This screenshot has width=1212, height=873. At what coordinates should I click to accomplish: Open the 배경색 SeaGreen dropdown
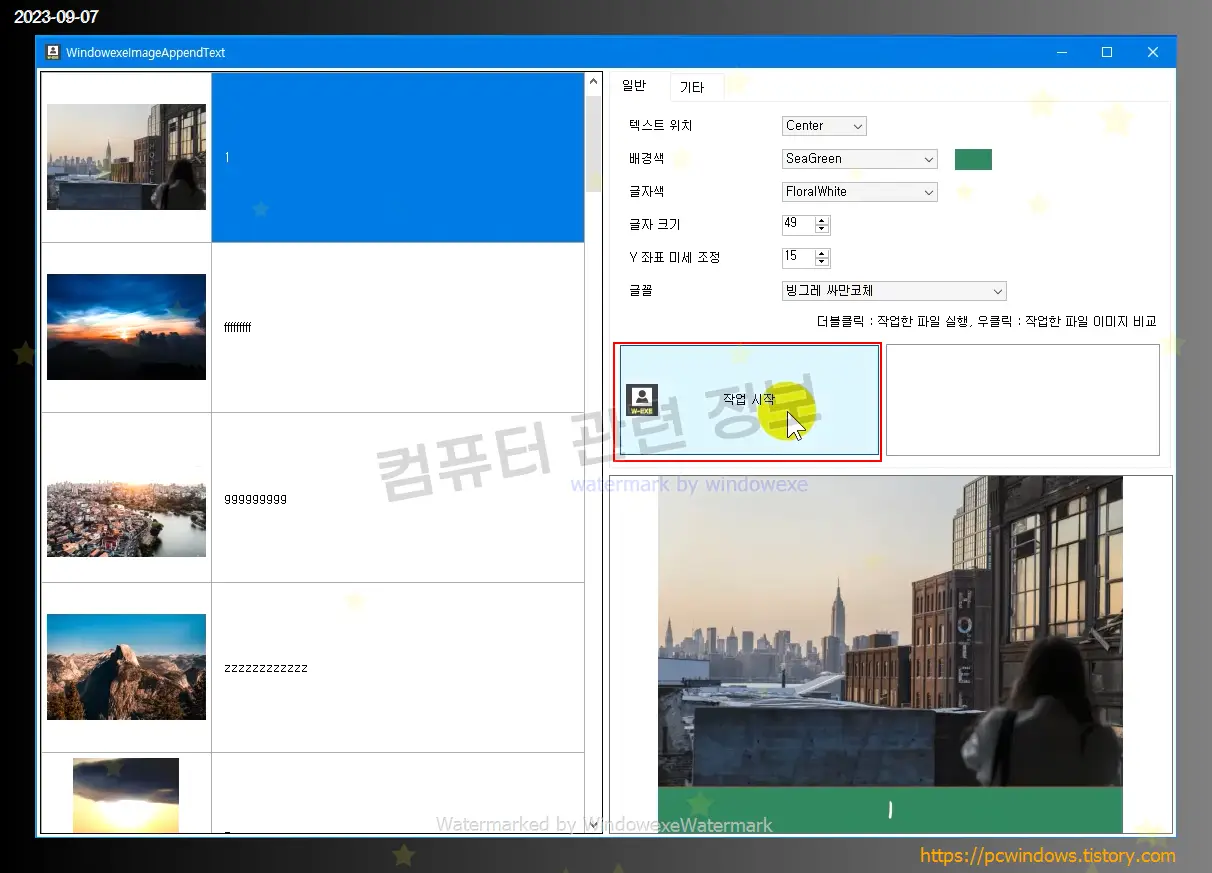tap(860, 159)
